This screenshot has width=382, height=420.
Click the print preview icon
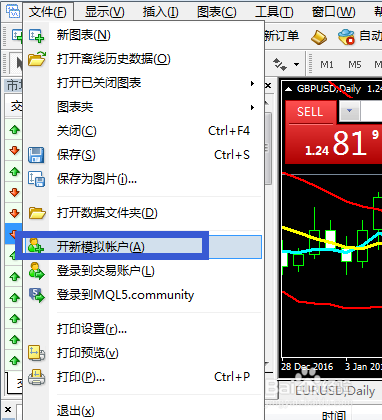coord(36,353)
